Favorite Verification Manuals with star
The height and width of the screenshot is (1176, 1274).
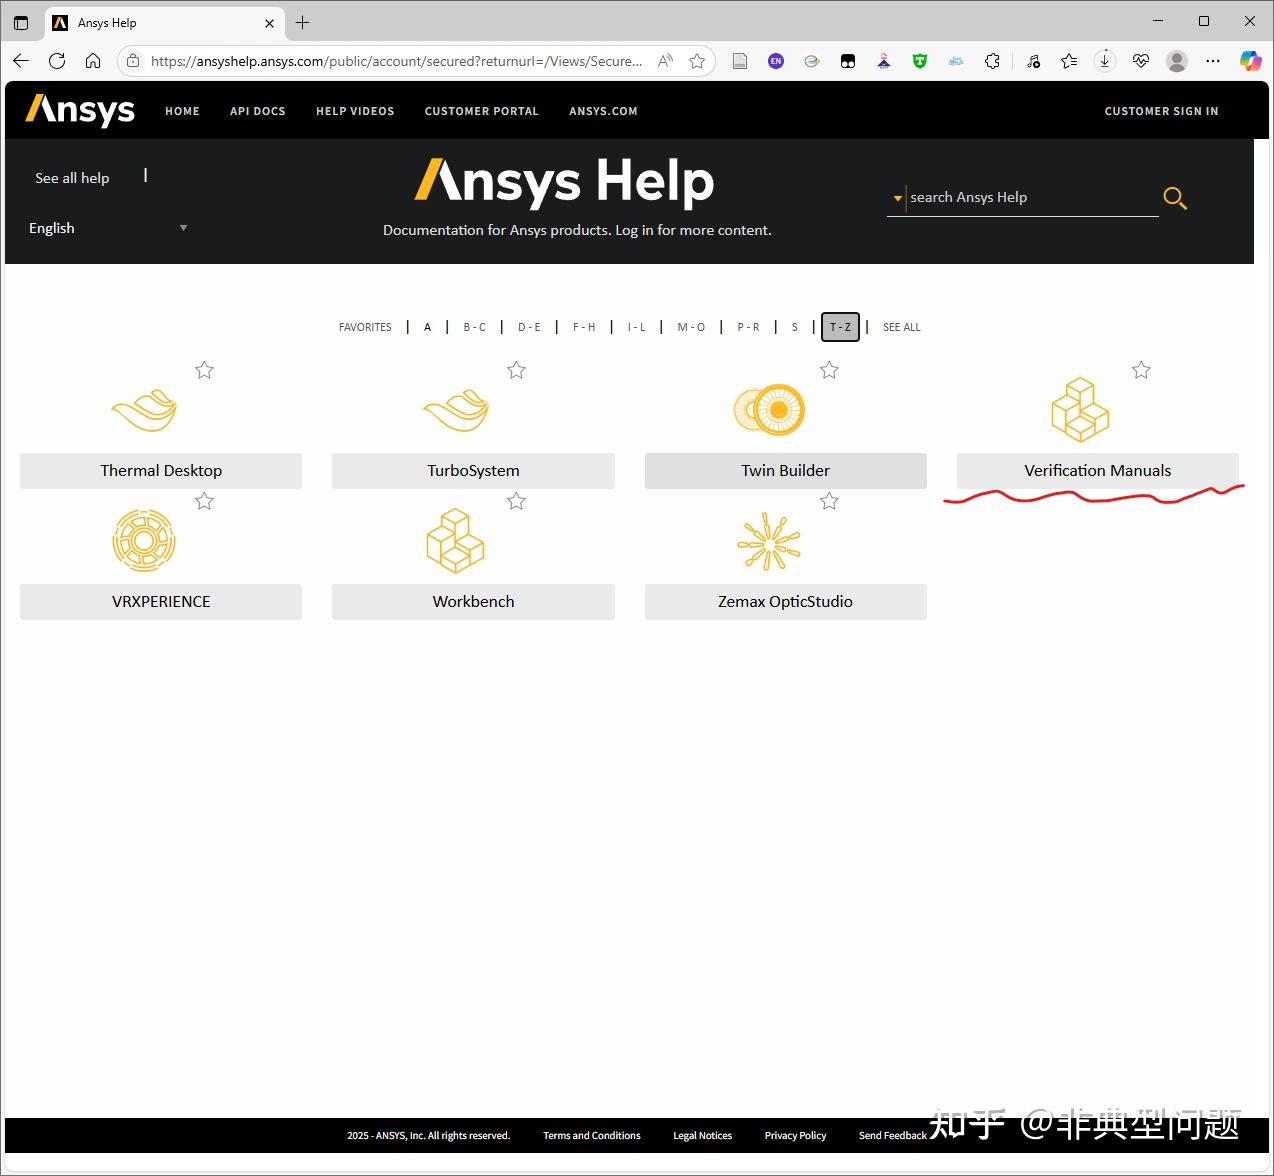pos(1141,370)
